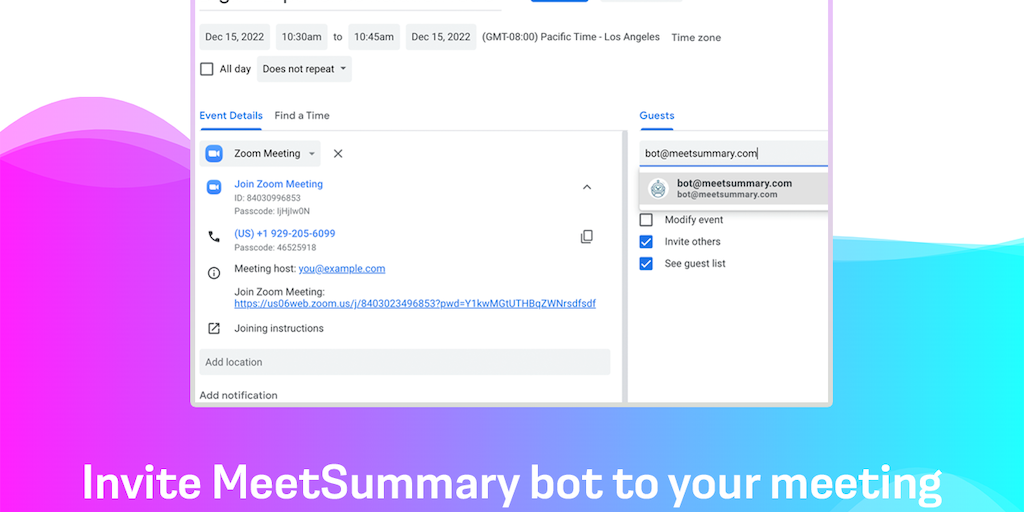The image size is (1024, 512).
Task: Switch to the Event Details tab
Action: pyautogui.click(x=231, y=116)
